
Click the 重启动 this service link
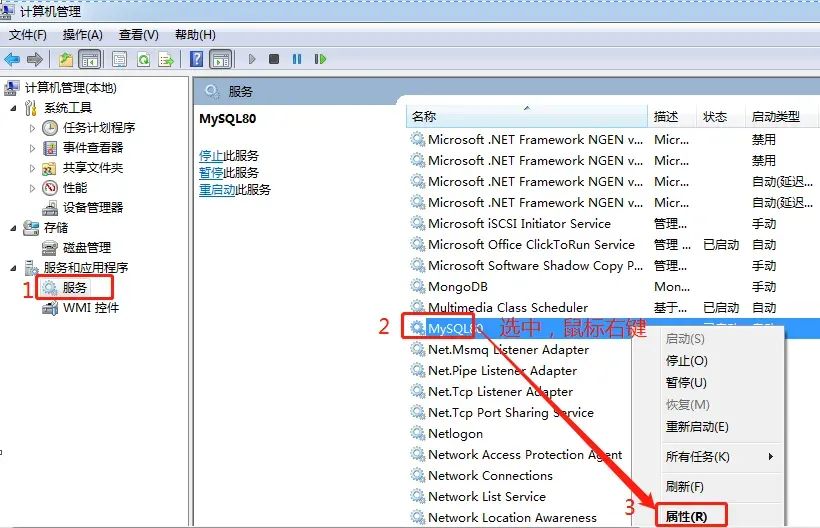217,190
